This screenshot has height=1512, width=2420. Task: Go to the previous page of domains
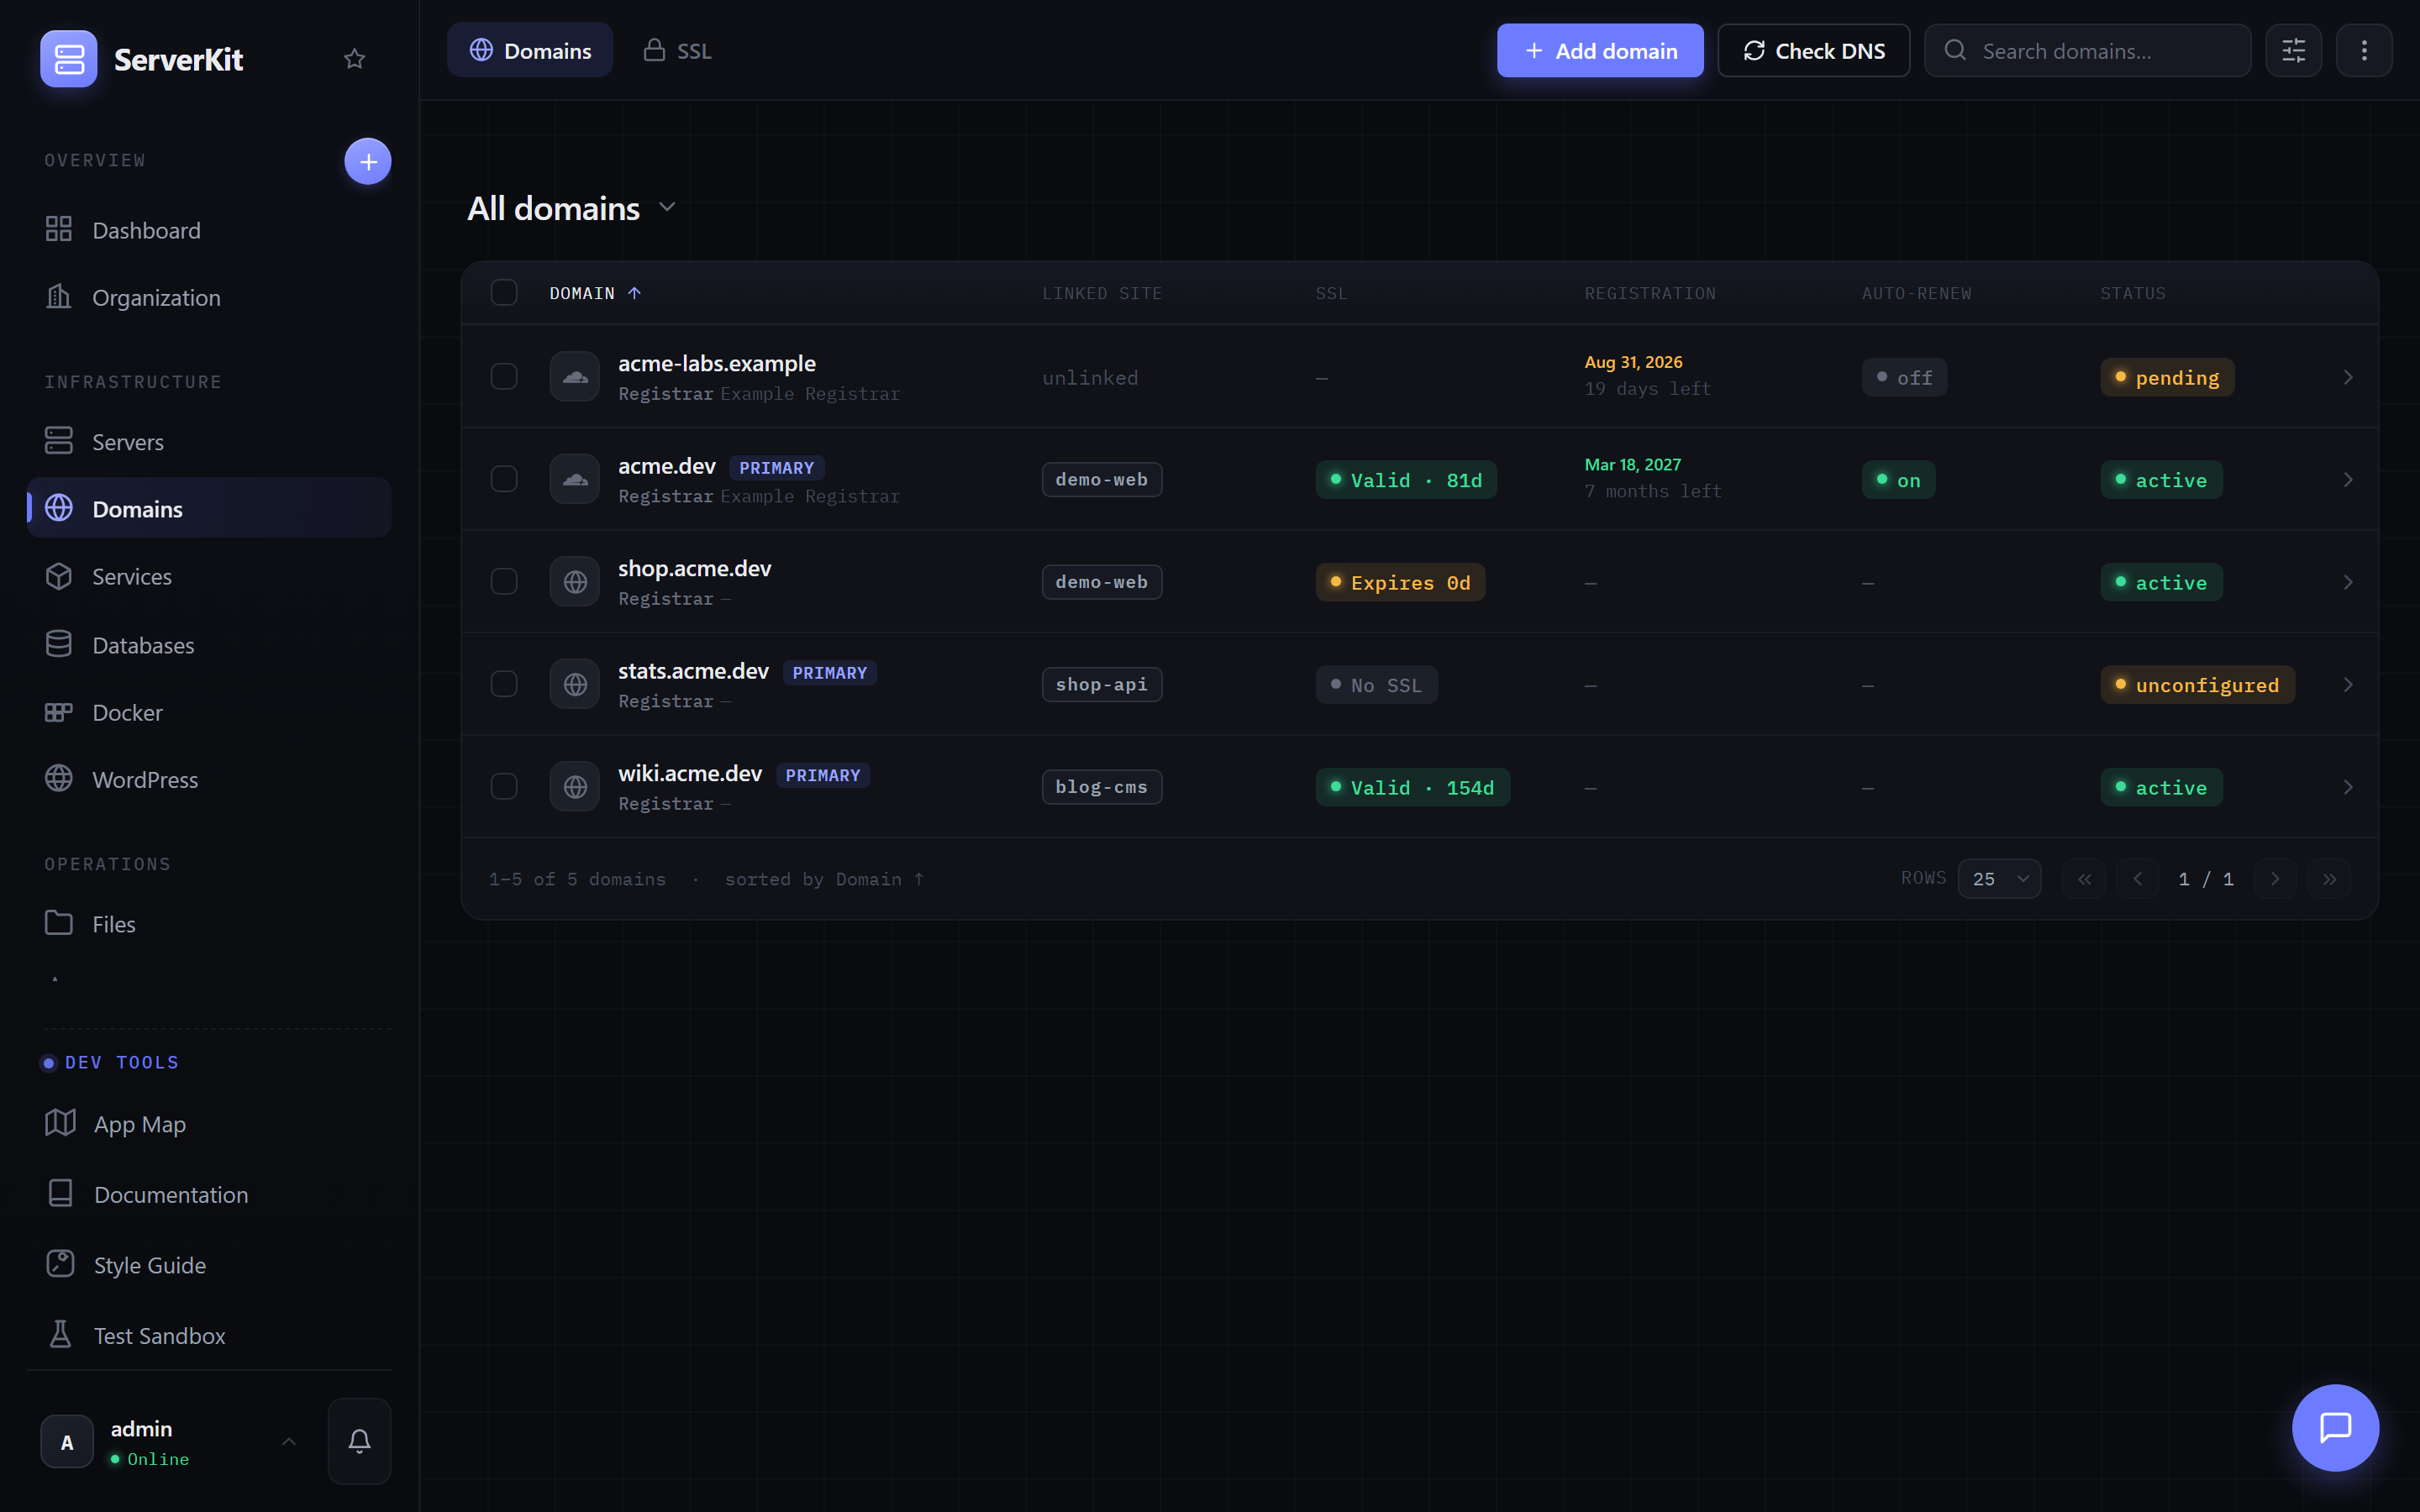pos(2138,879)
